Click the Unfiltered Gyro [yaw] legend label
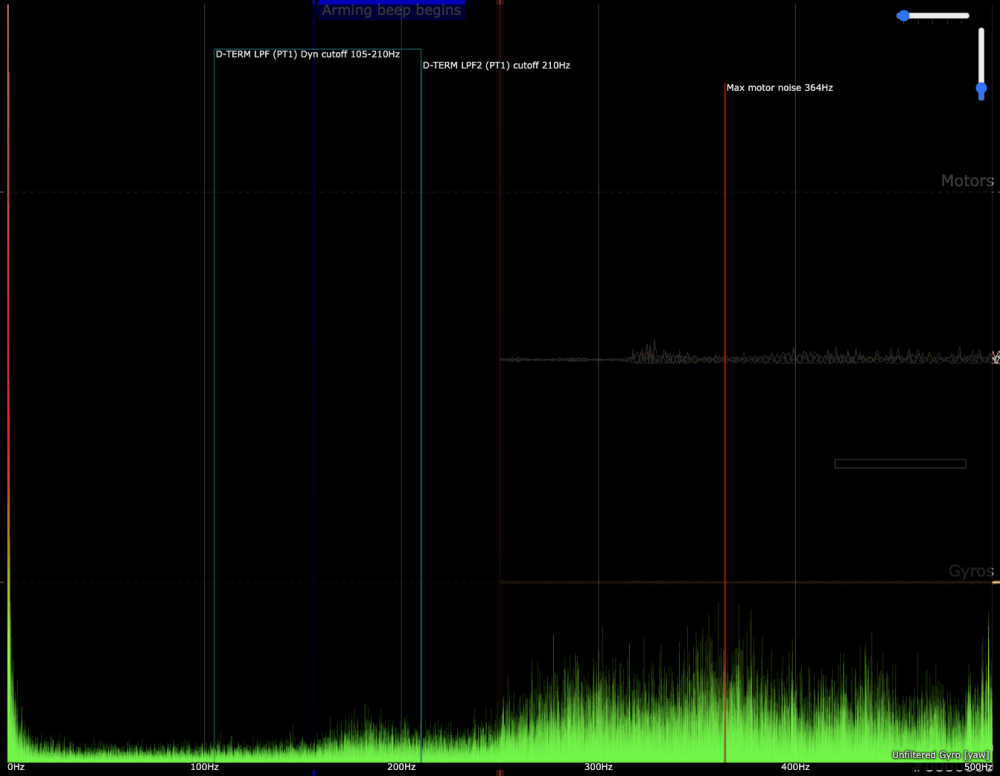The width and height of the screenshot is (1000, 776). [x=941, y=755]
